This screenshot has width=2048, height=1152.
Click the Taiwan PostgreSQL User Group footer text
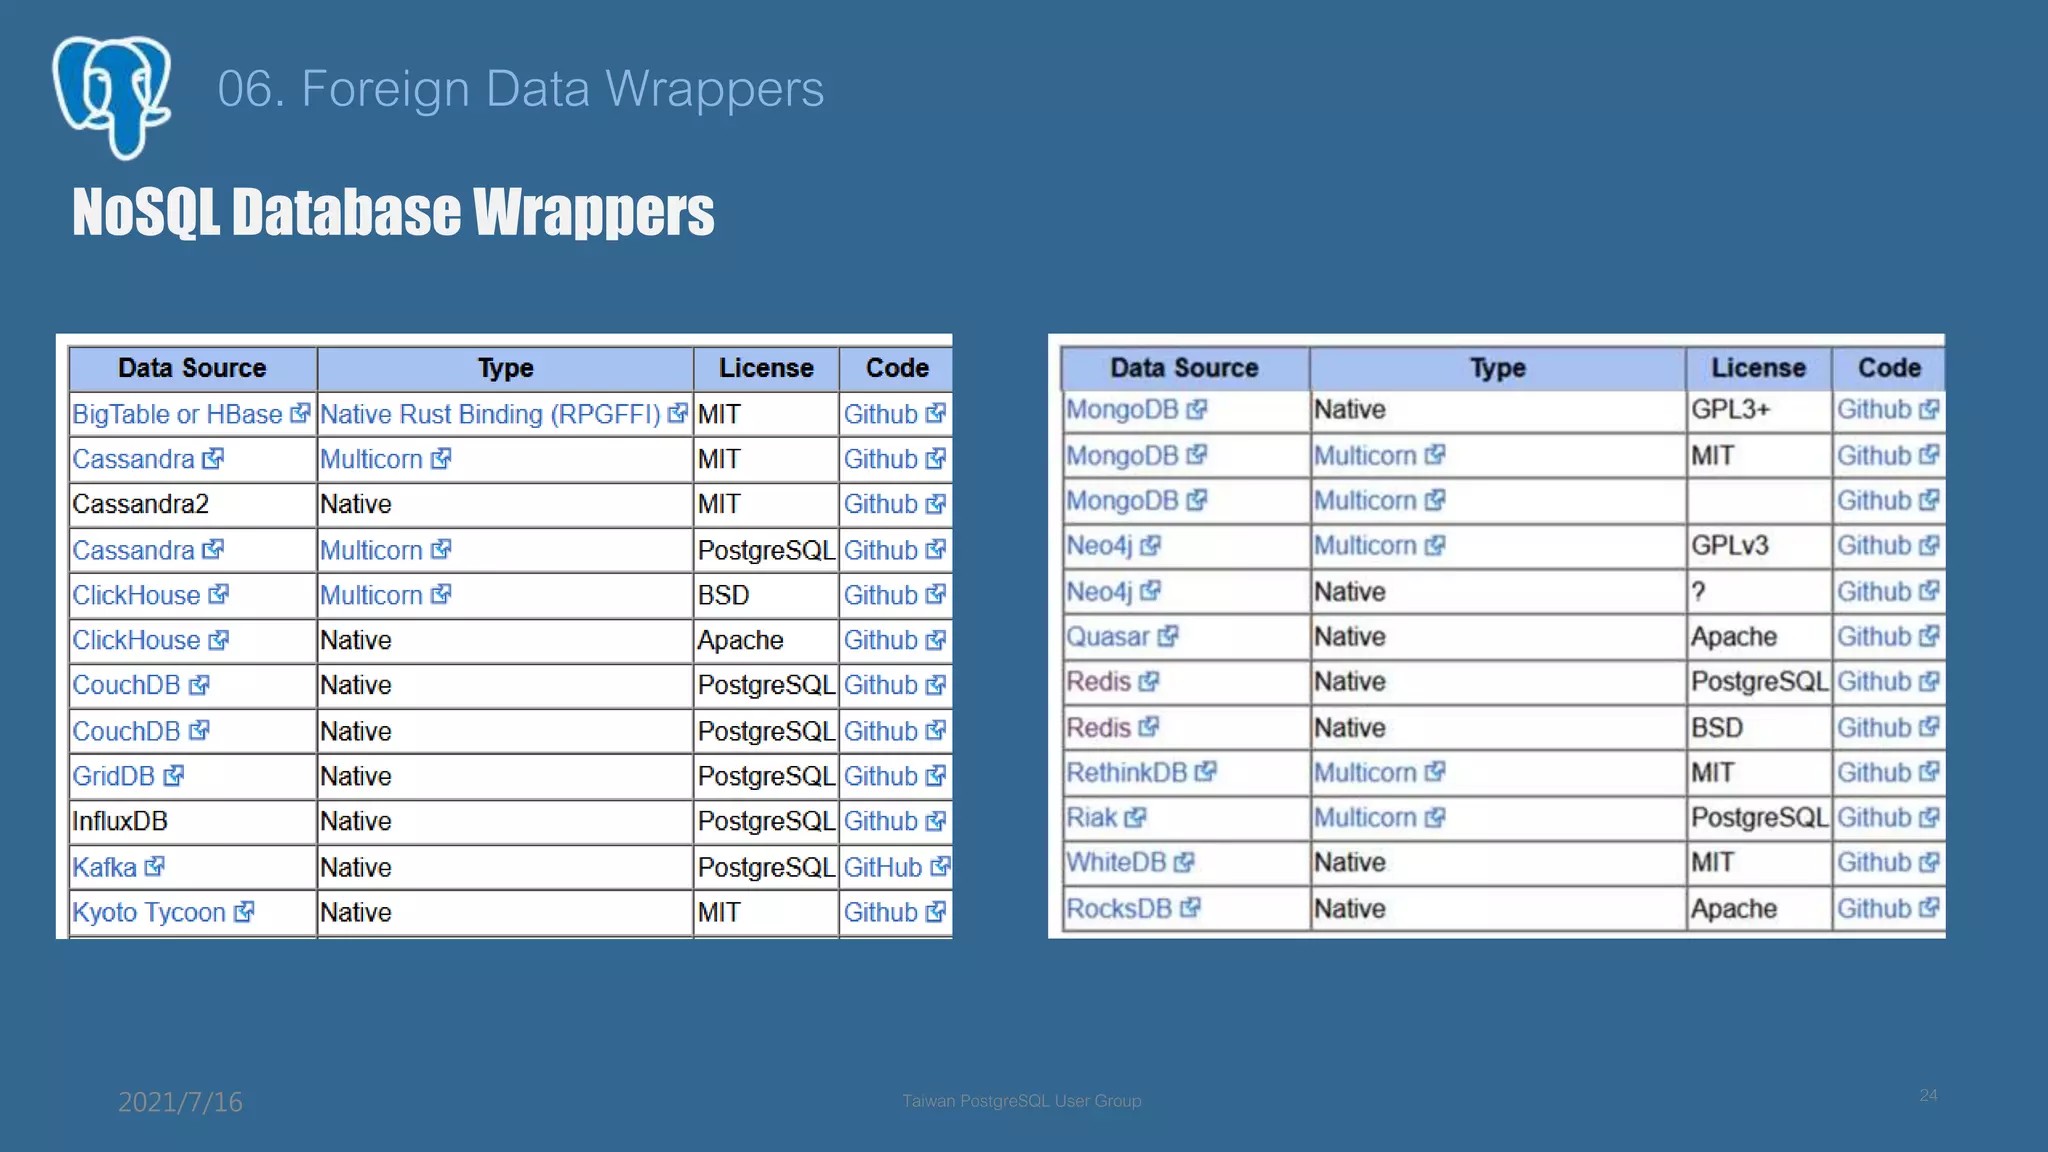point(1022,1101)
